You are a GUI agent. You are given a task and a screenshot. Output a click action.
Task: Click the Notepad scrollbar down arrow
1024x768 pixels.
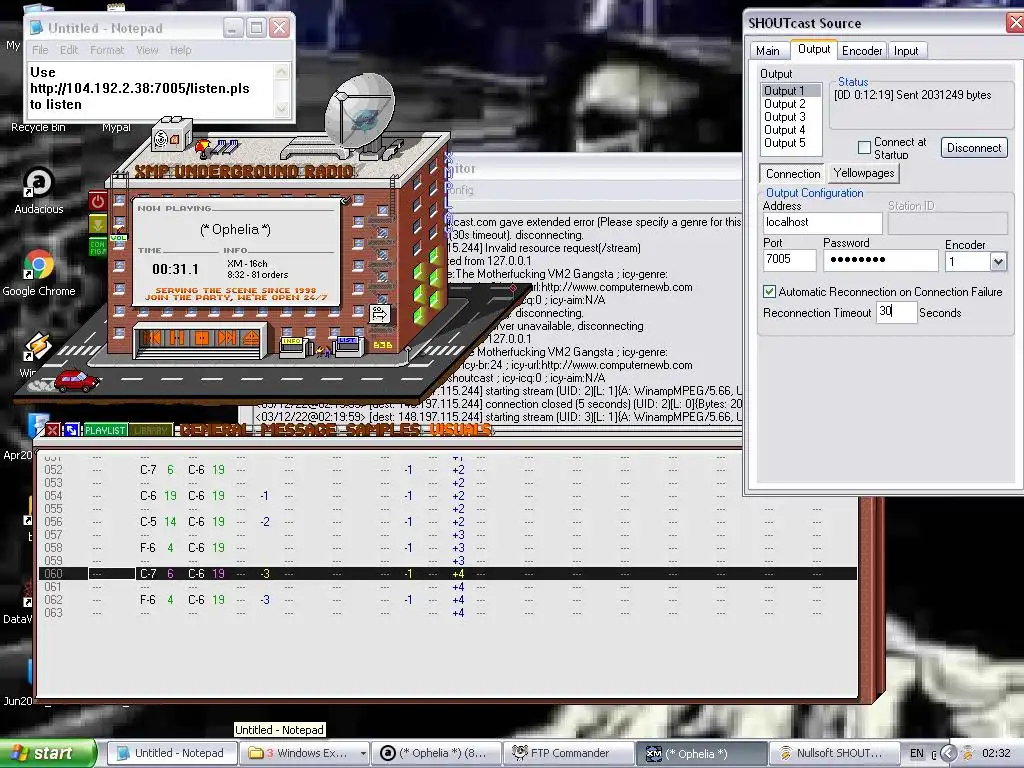(x=281, y=110)
